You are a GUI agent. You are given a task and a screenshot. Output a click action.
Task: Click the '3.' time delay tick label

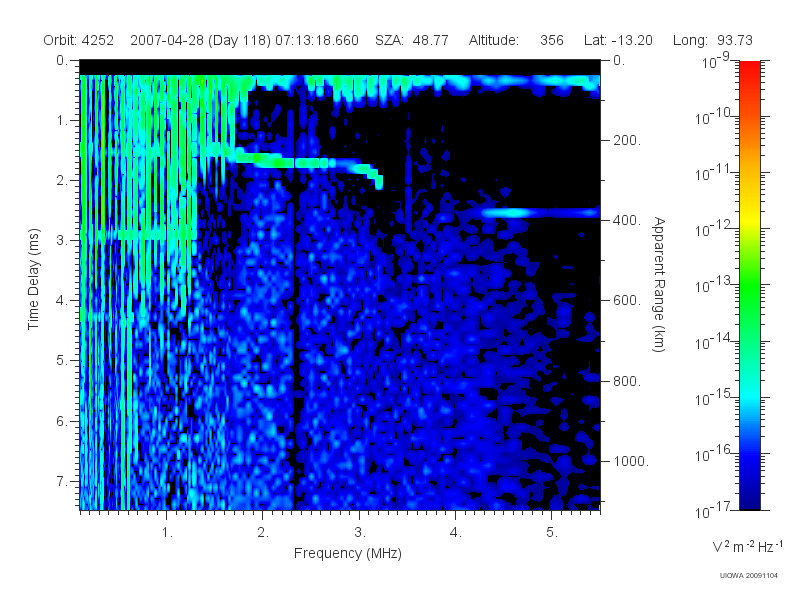pyautogui.click(x=62, y=240)
